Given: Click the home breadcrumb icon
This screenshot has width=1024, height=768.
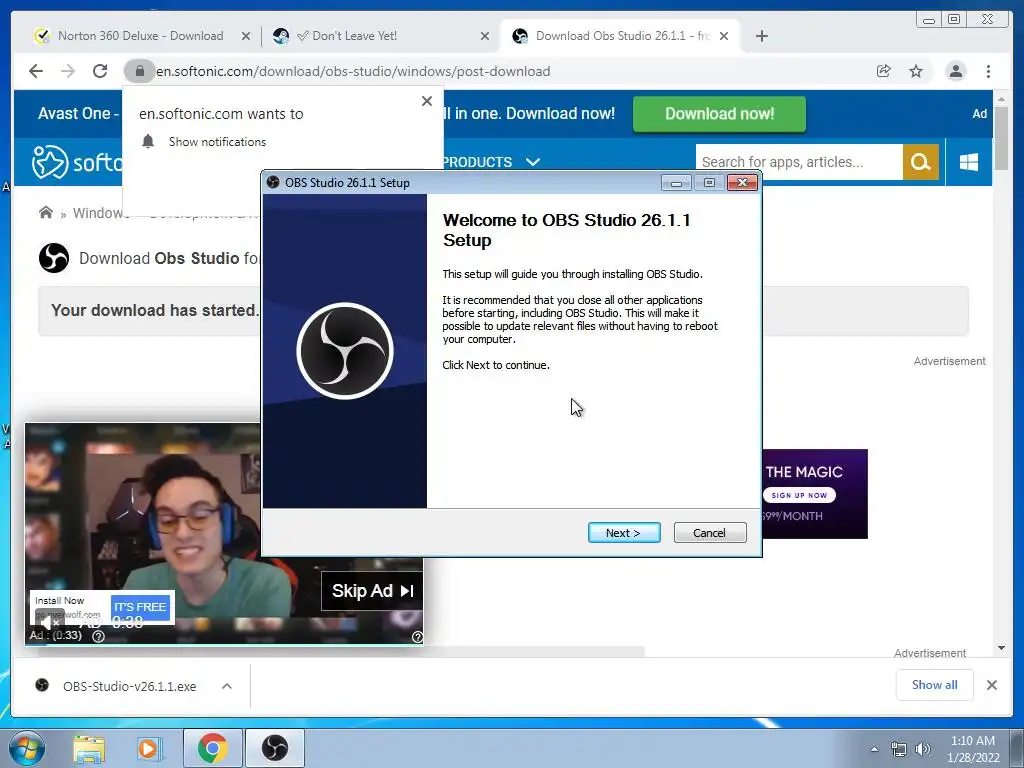Looking at the screenshot, I should [x=46, y=212].
